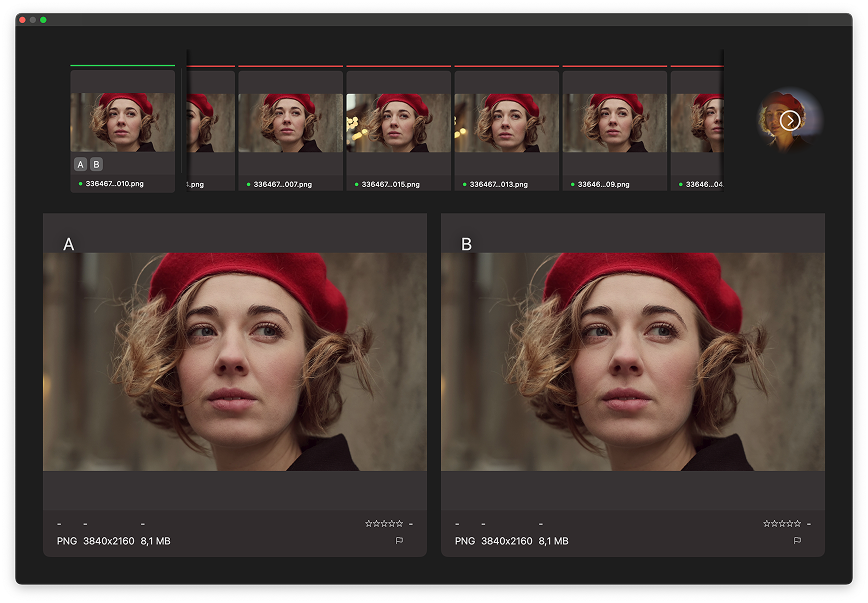Click the next arrow beside the filmstrip
Image resolution: width=868 pixels, height=603 pixels.
790,121
